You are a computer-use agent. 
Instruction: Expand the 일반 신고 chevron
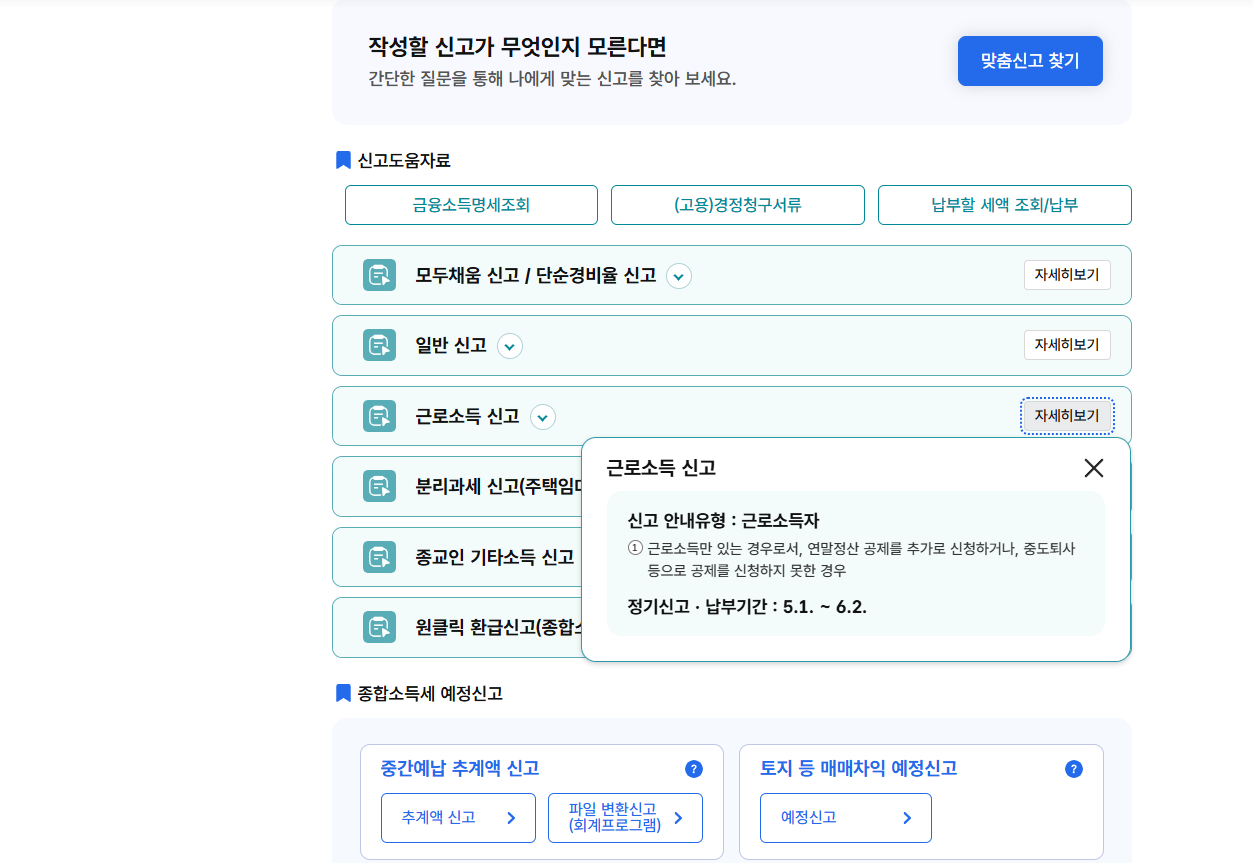[510, 346]
